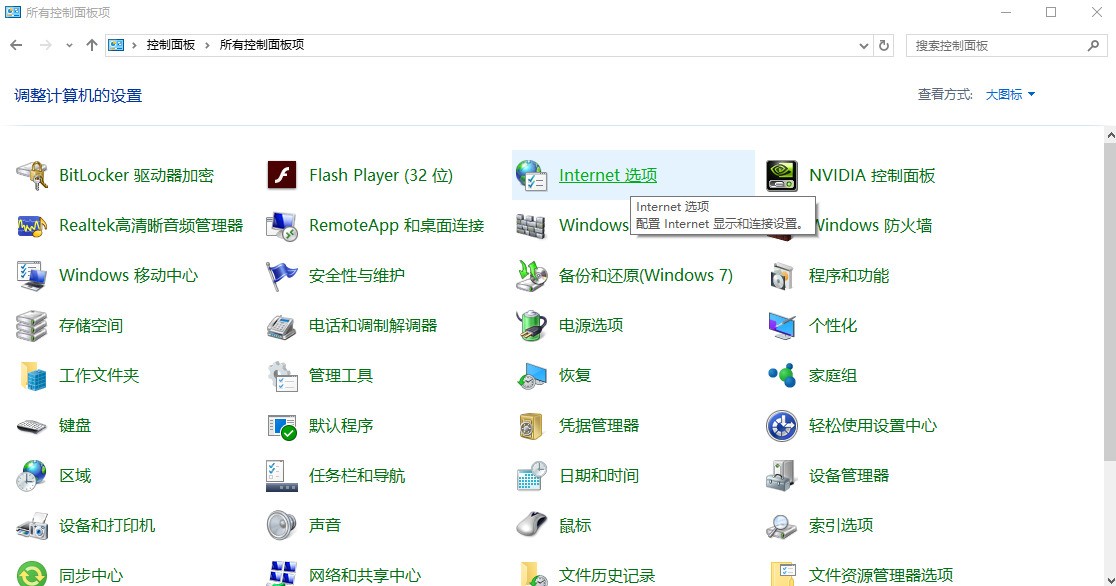Open the 默认程序 icon
Image resolution: width=1116 pixels, height=586 pixels.
coord(282,426)
